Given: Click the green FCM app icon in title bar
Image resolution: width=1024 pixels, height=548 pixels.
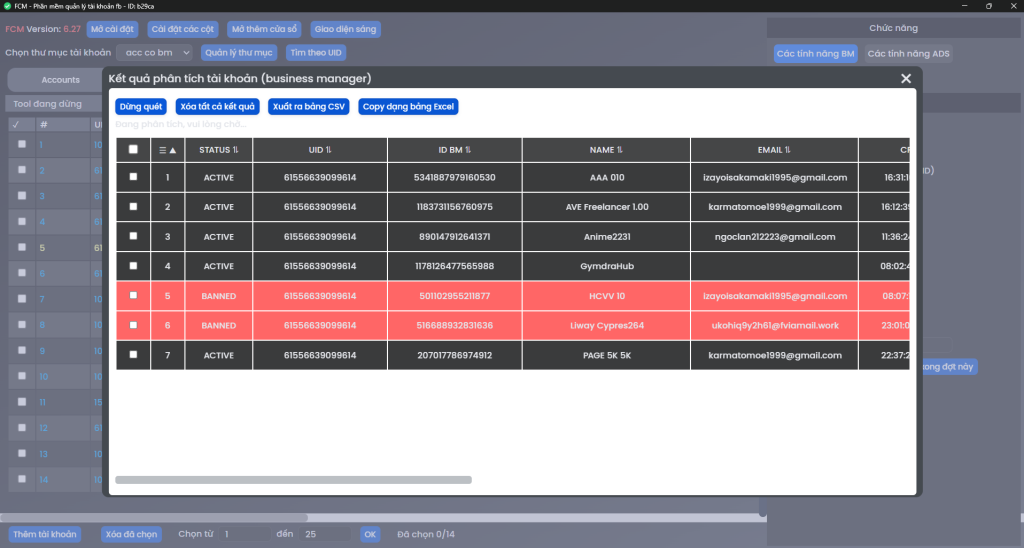Looking at the screenshot, I should tap(8, 6).
